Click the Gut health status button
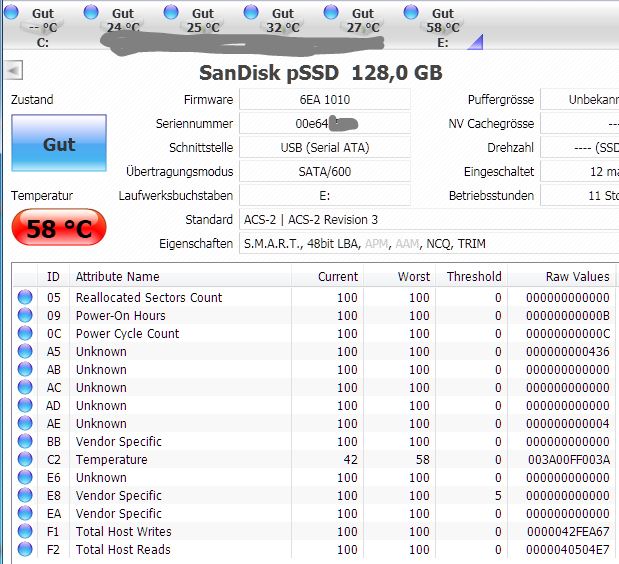Screen dimensions: 619x564 [x=59, y=143]
